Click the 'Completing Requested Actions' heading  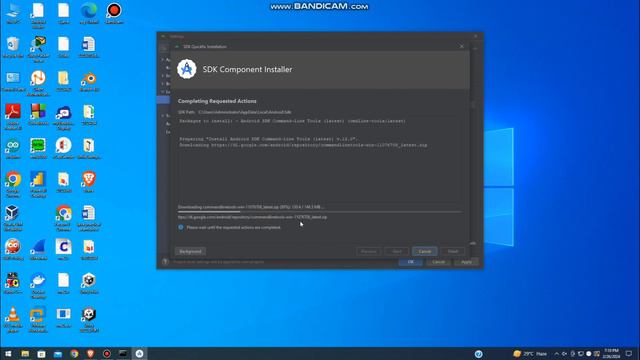[x=217, y=101]
